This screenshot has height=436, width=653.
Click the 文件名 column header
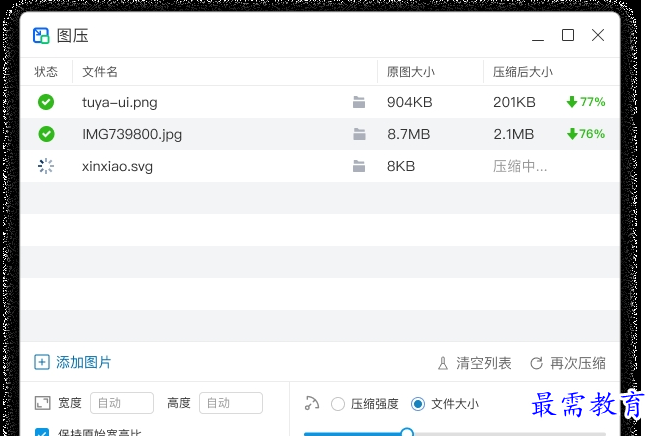[x=100, y=72]
